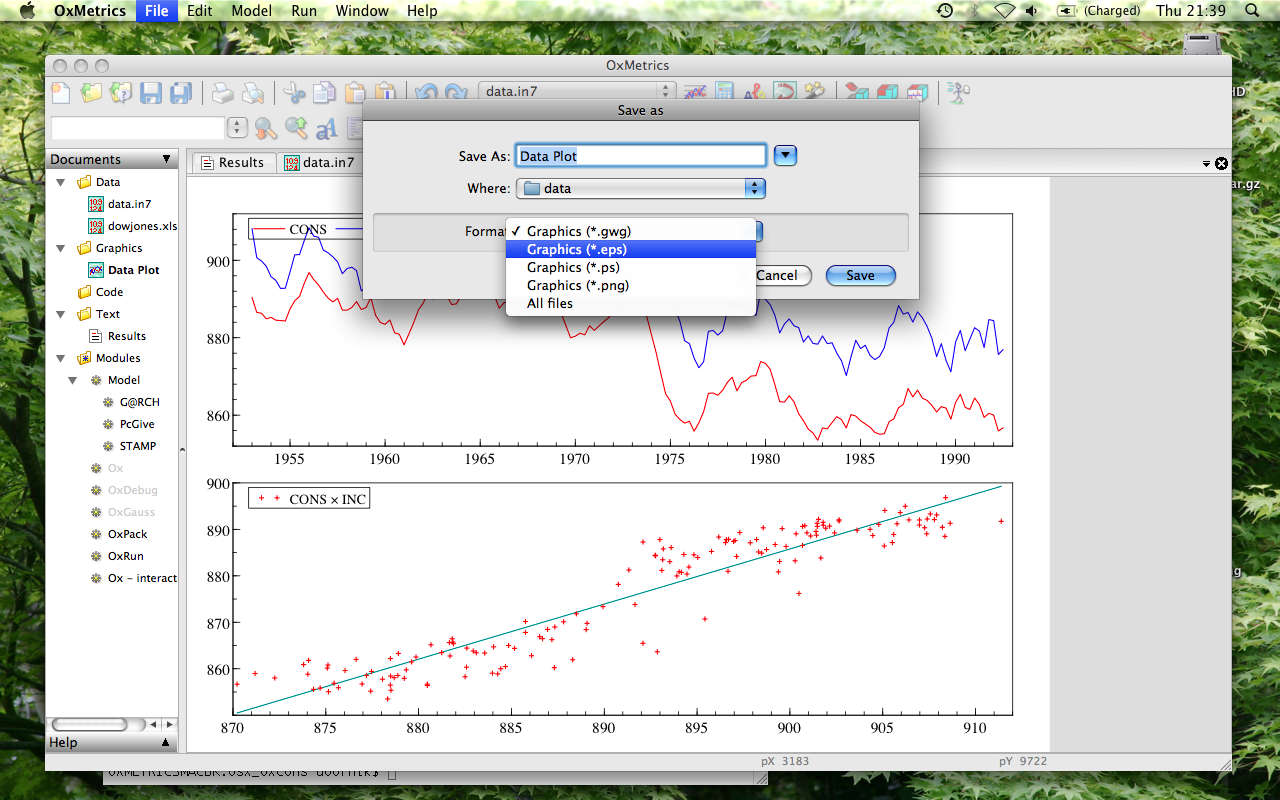Collapse the Graphics folder triangle
The height and width of the screenshot is (800, 1280).
60,248
